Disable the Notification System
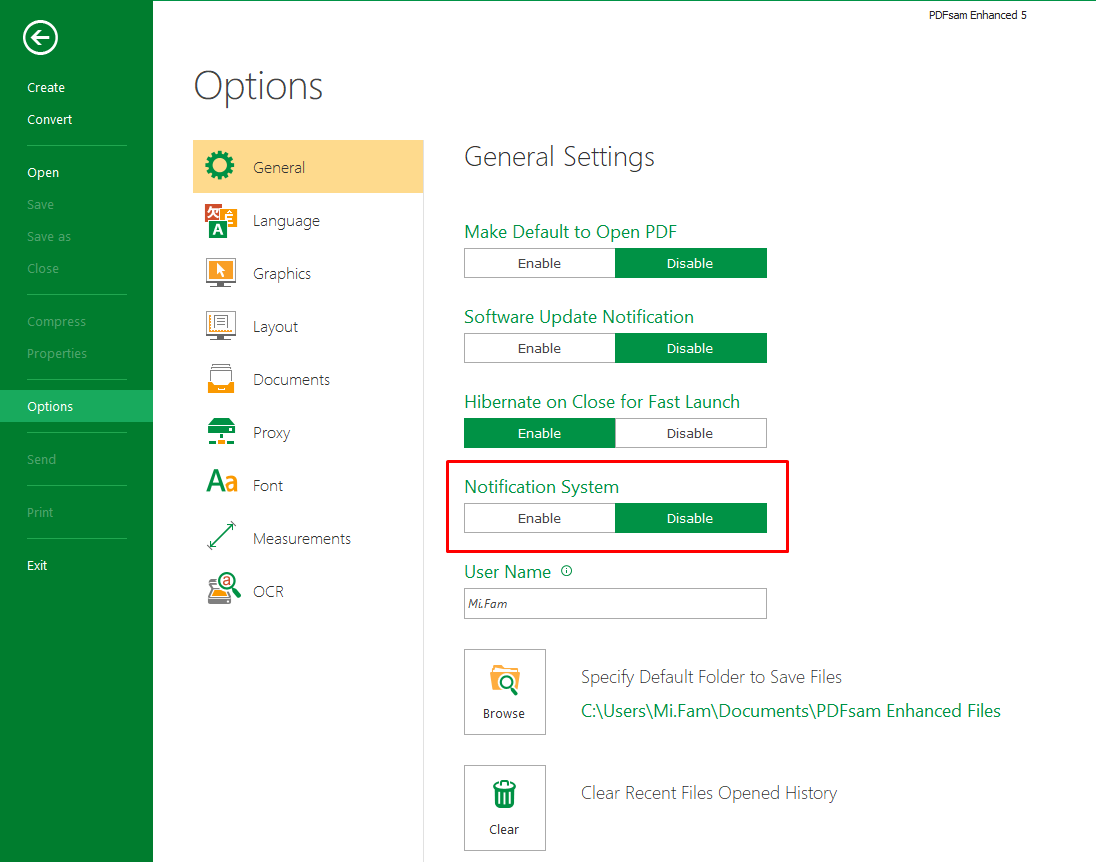 tap(691, 519)
